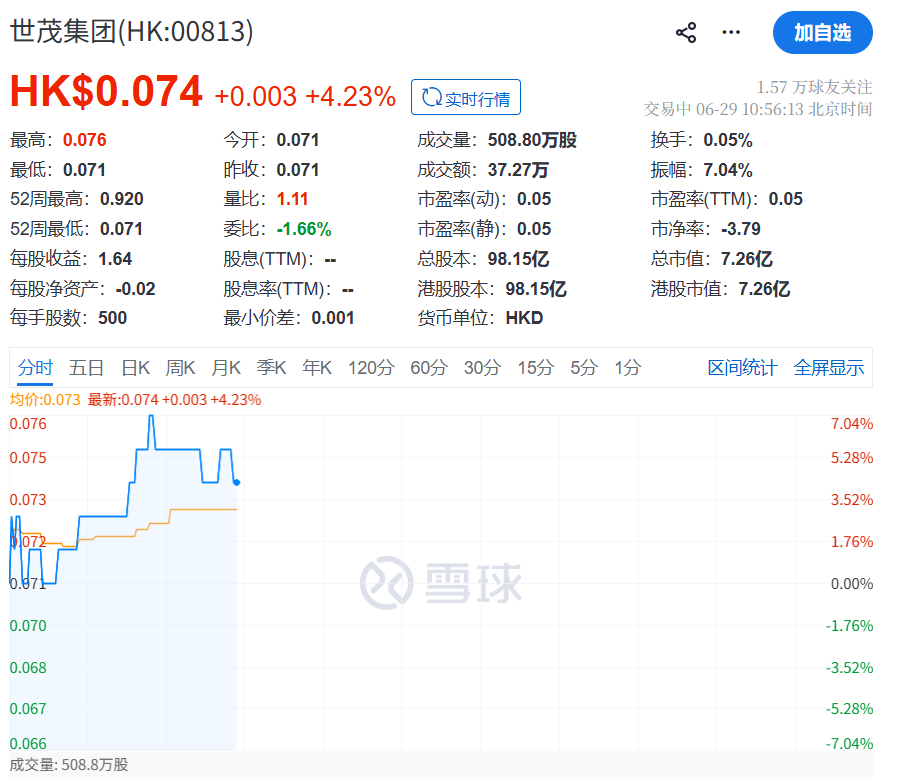This screenshot has height=777, width=905.
Task: Click the 总市值 value 7.26亿
Action: click(746, 259)
